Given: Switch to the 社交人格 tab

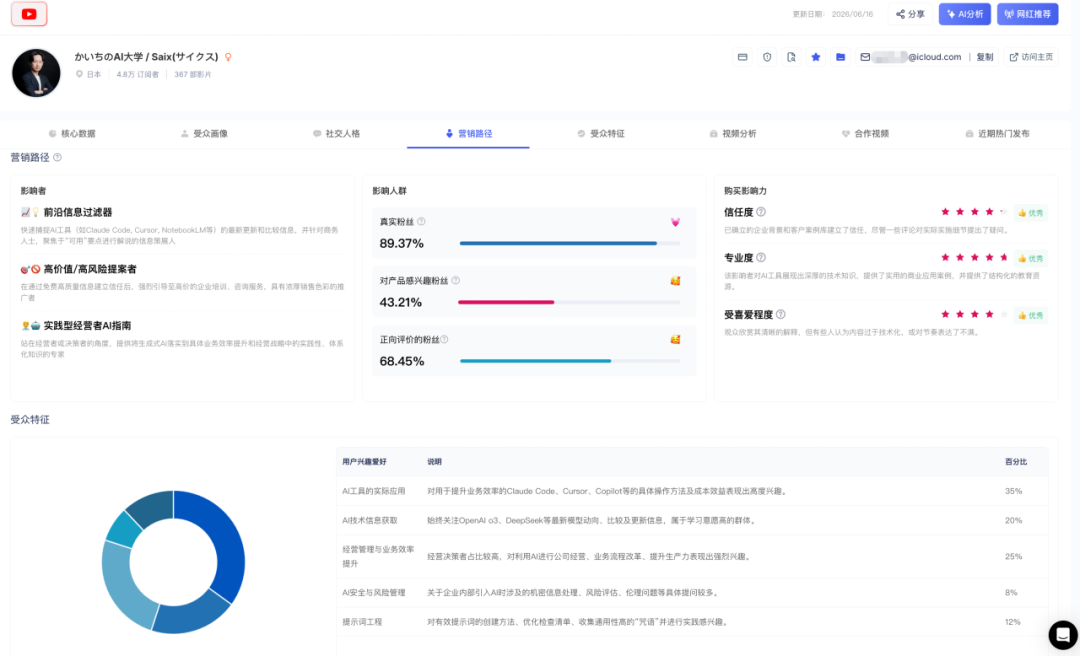Looking at the screenshot, I should tap(336, 134).
